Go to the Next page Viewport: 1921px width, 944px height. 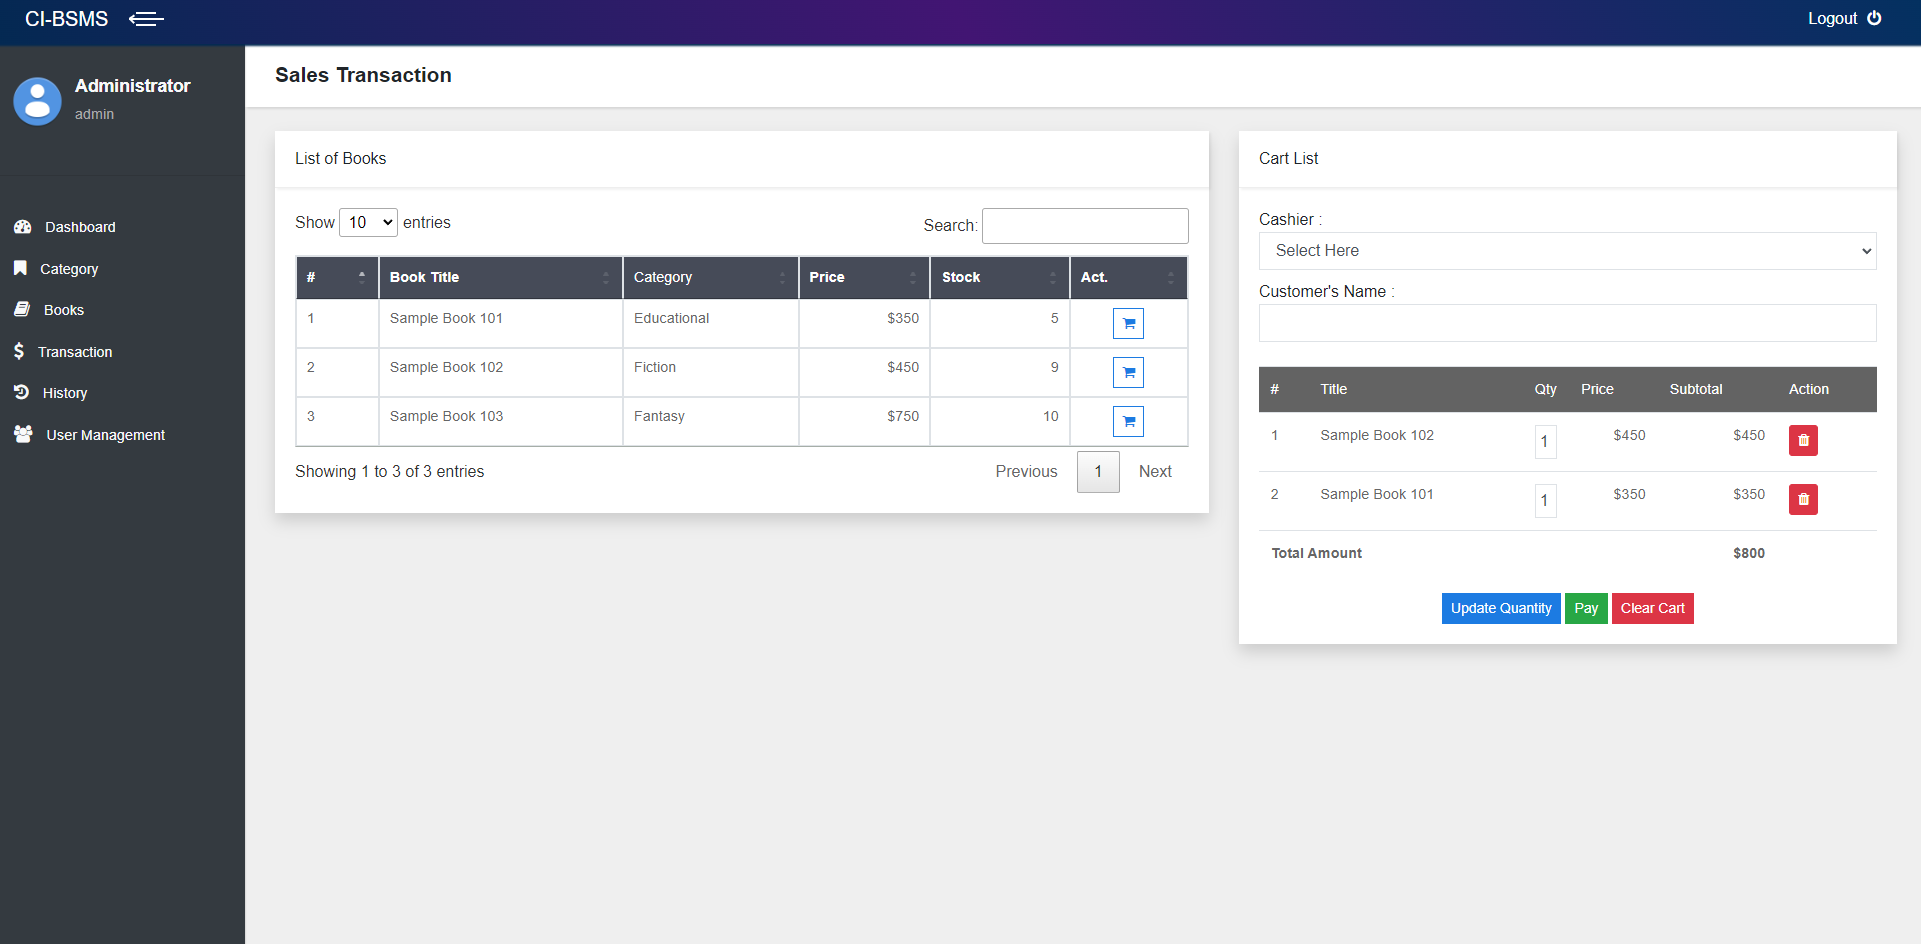click(x=1155, y=471)
